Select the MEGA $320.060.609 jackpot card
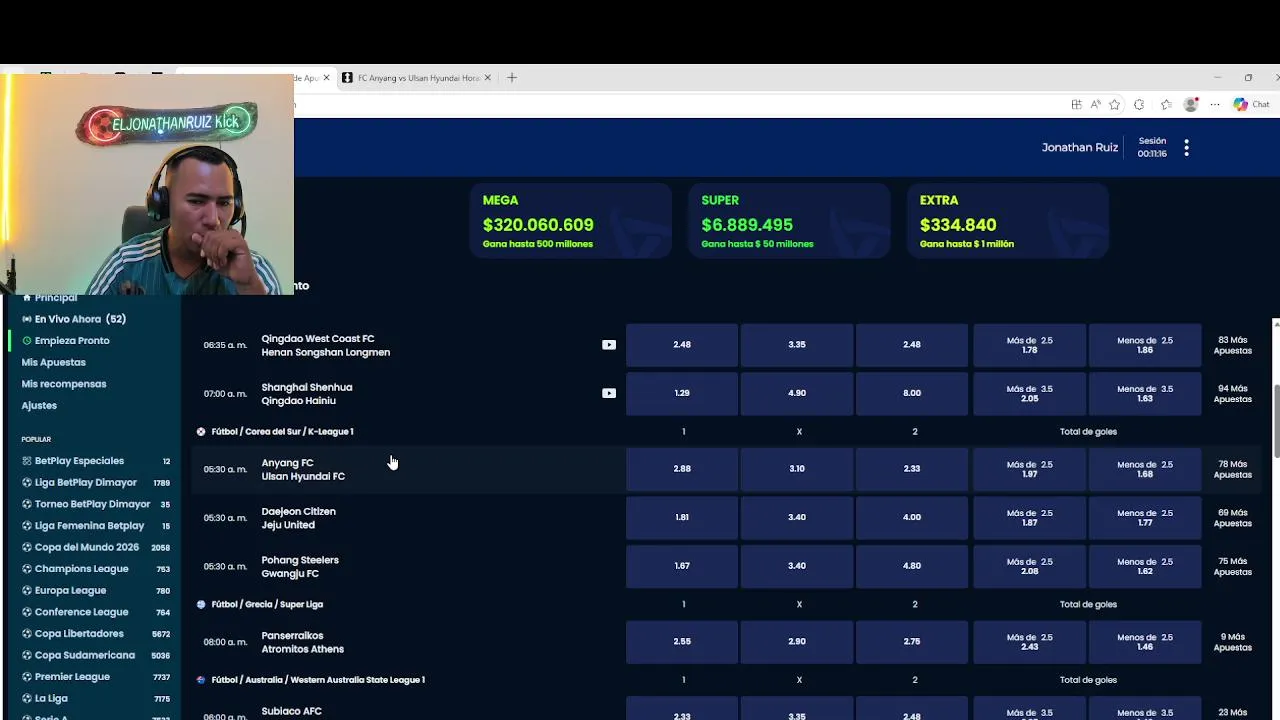This screenshot has width=1280, height=720. 571,221
